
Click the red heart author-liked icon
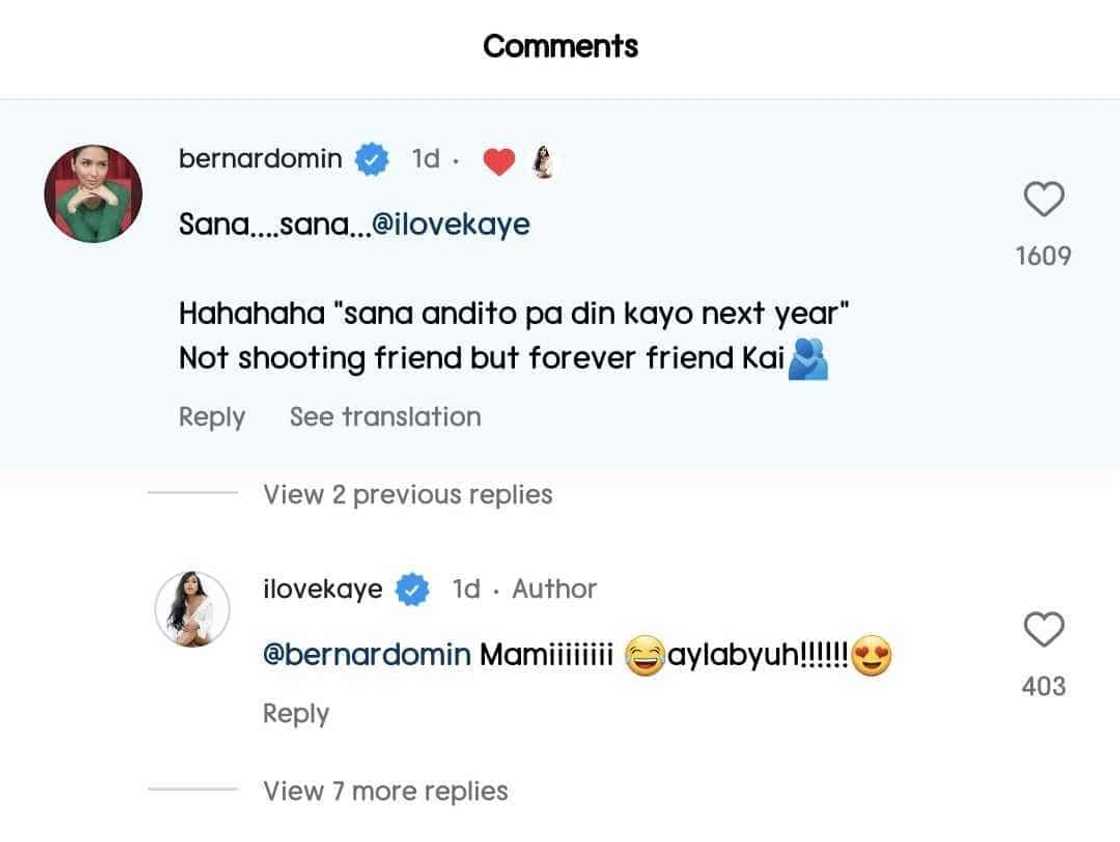click(499, 161)
